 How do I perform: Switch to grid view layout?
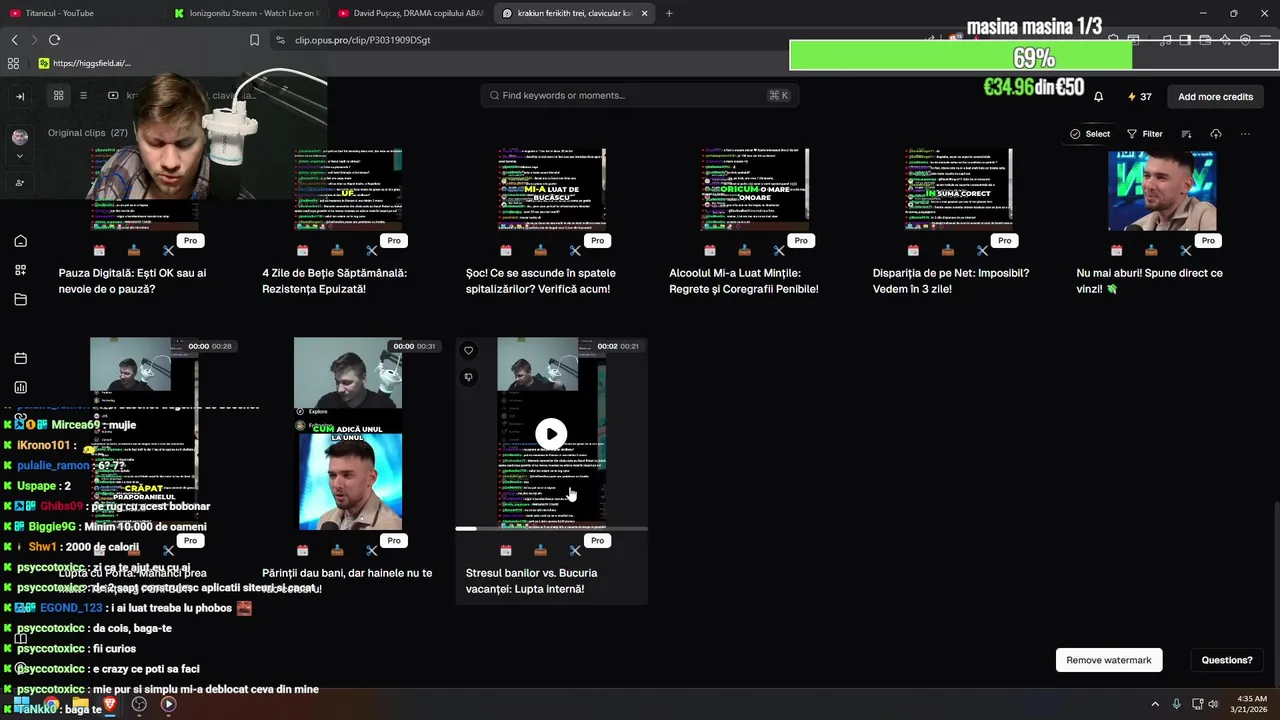tap(59, 95)
